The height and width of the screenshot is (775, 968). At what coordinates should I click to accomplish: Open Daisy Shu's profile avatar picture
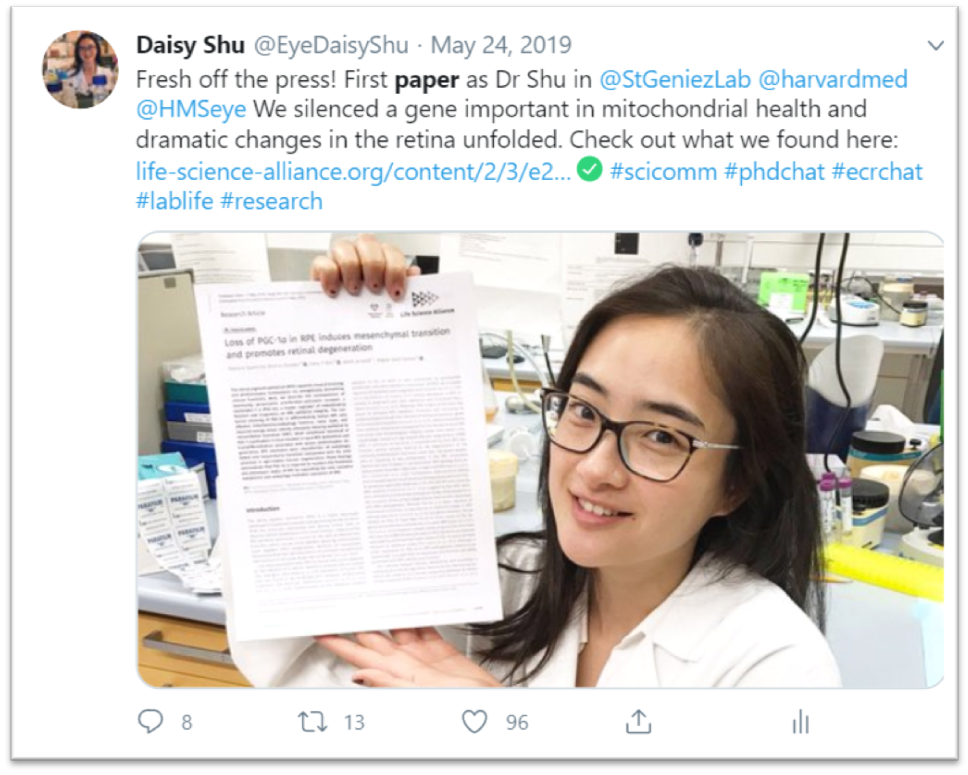pyautogui.click(x=80, y=69)
